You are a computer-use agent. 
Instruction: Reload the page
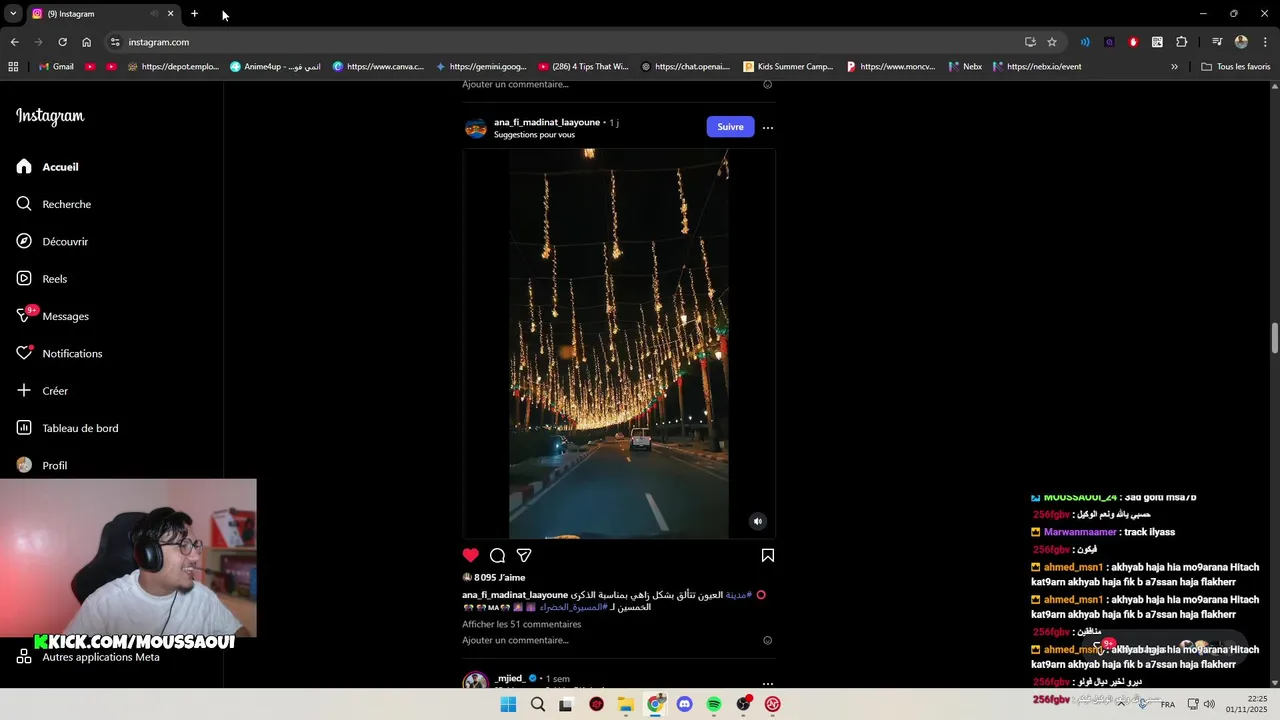(x=62, y=42)
